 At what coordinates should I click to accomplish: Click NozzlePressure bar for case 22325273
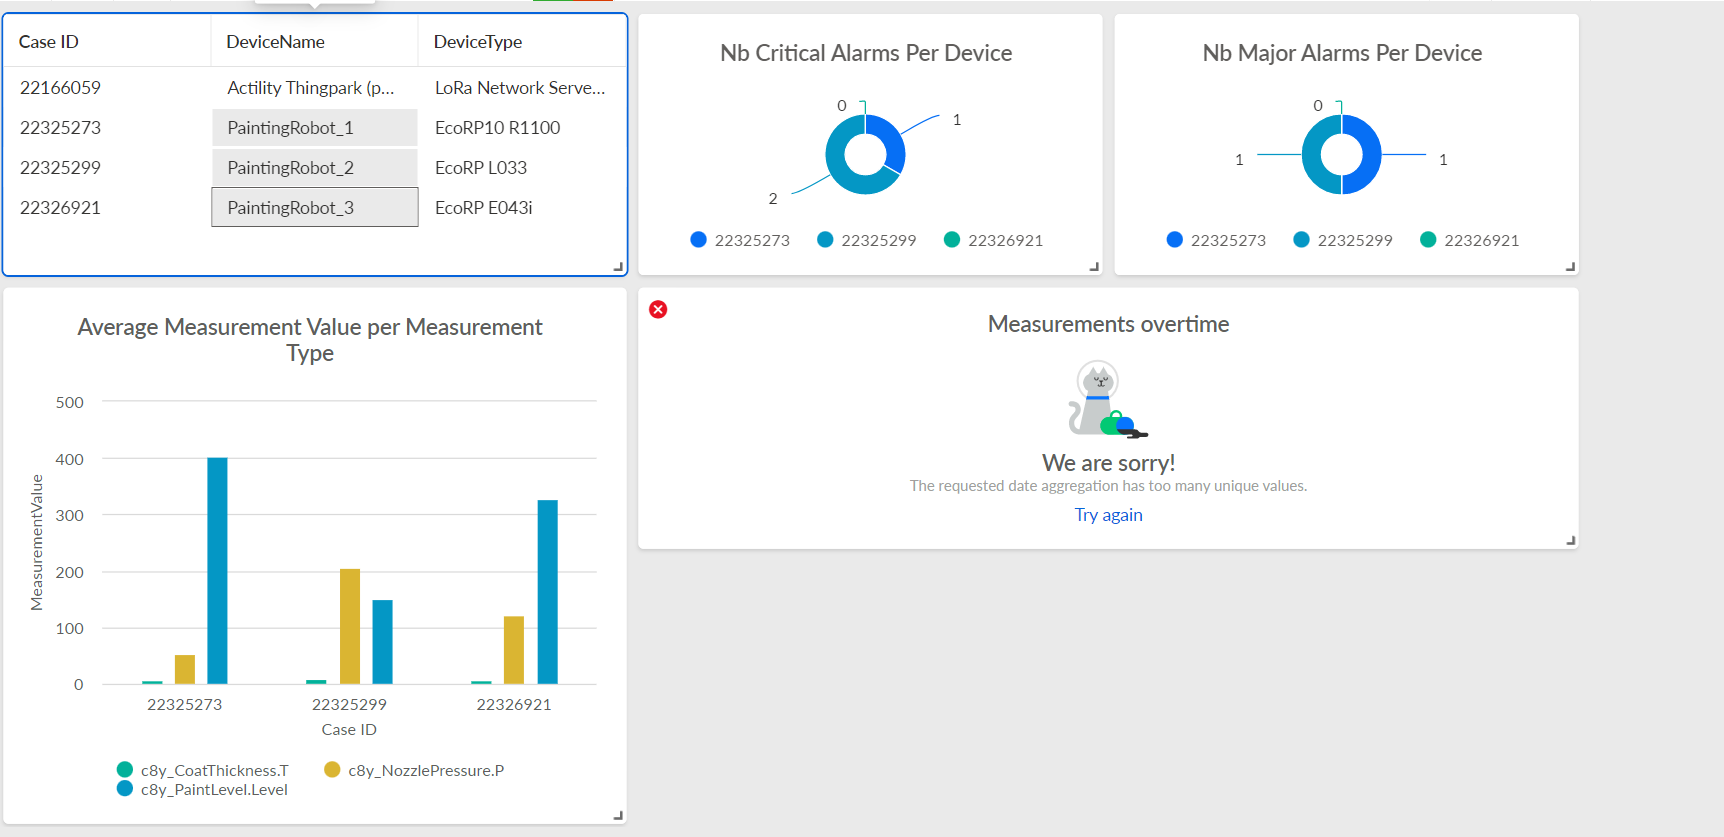click(185, 670)
